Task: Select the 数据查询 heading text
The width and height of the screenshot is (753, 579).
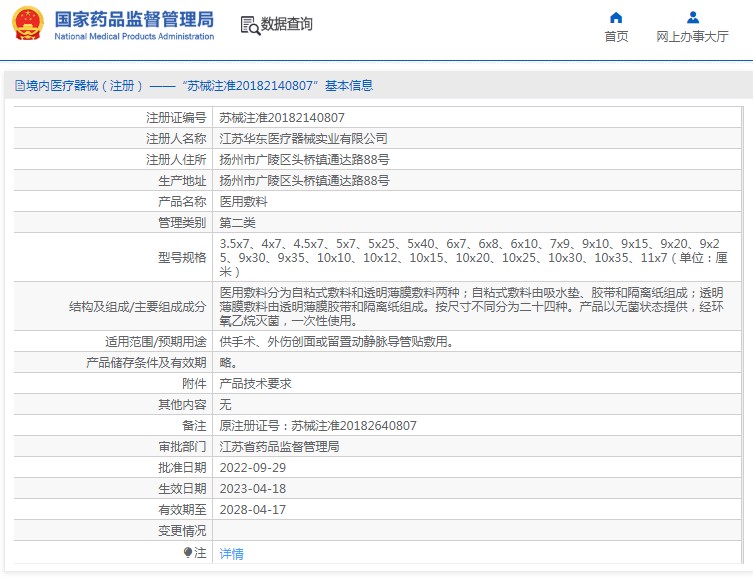Action: point(286,24)
